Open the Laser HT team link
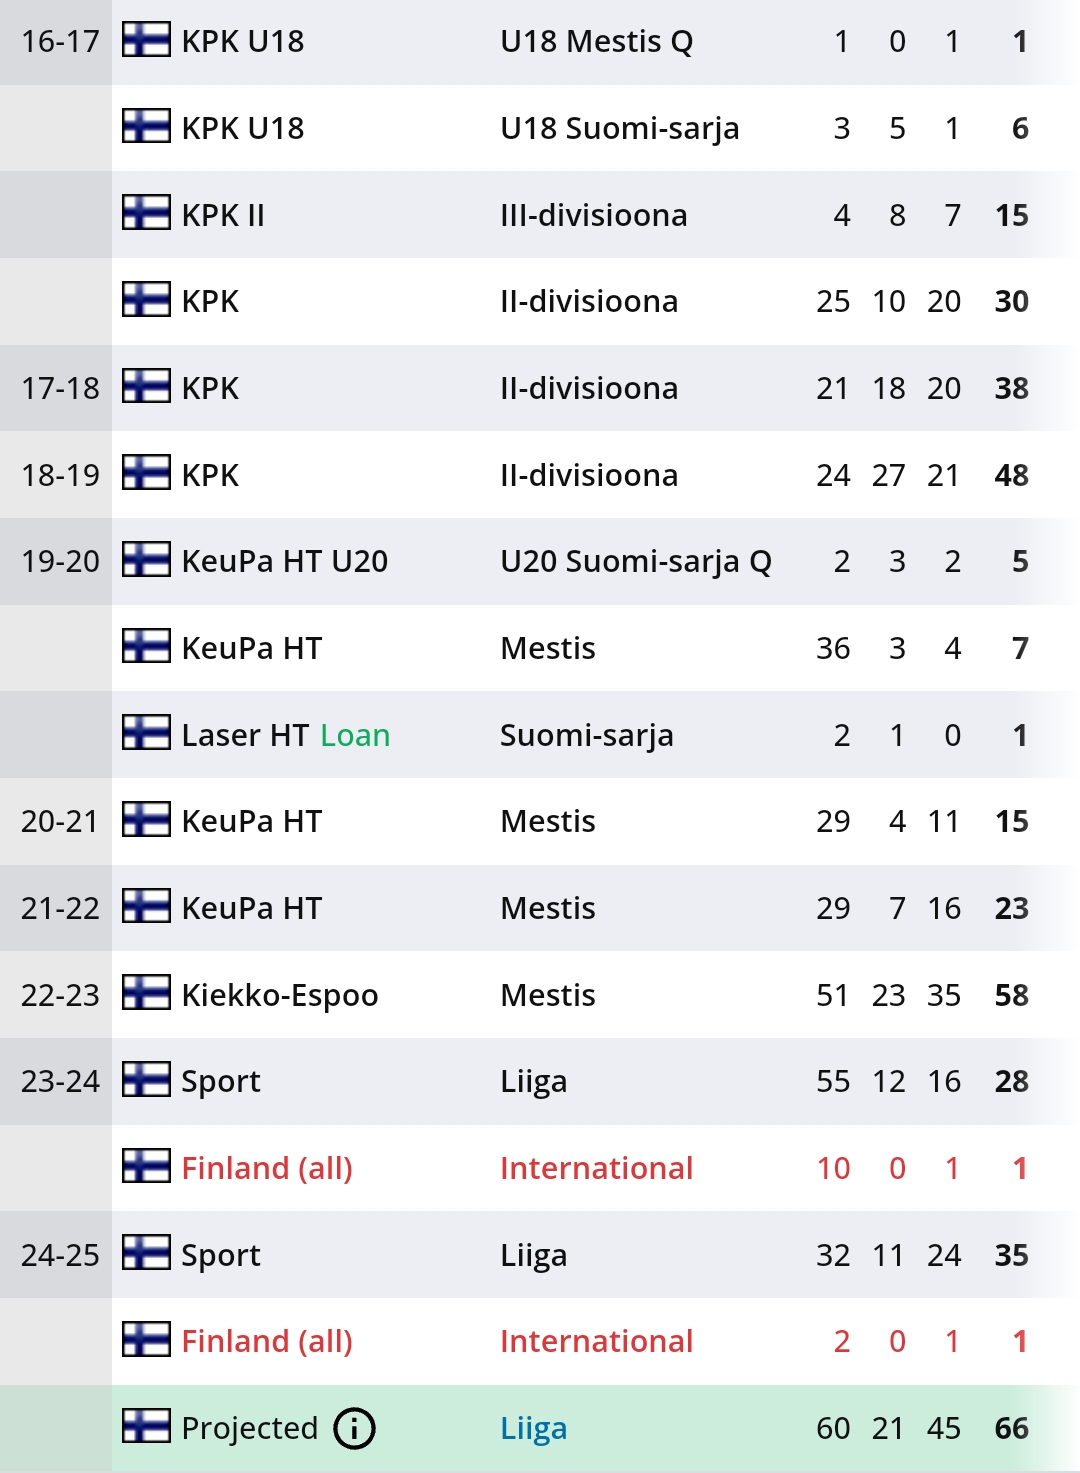1080x1473 pixels. (x=245, y=735)
